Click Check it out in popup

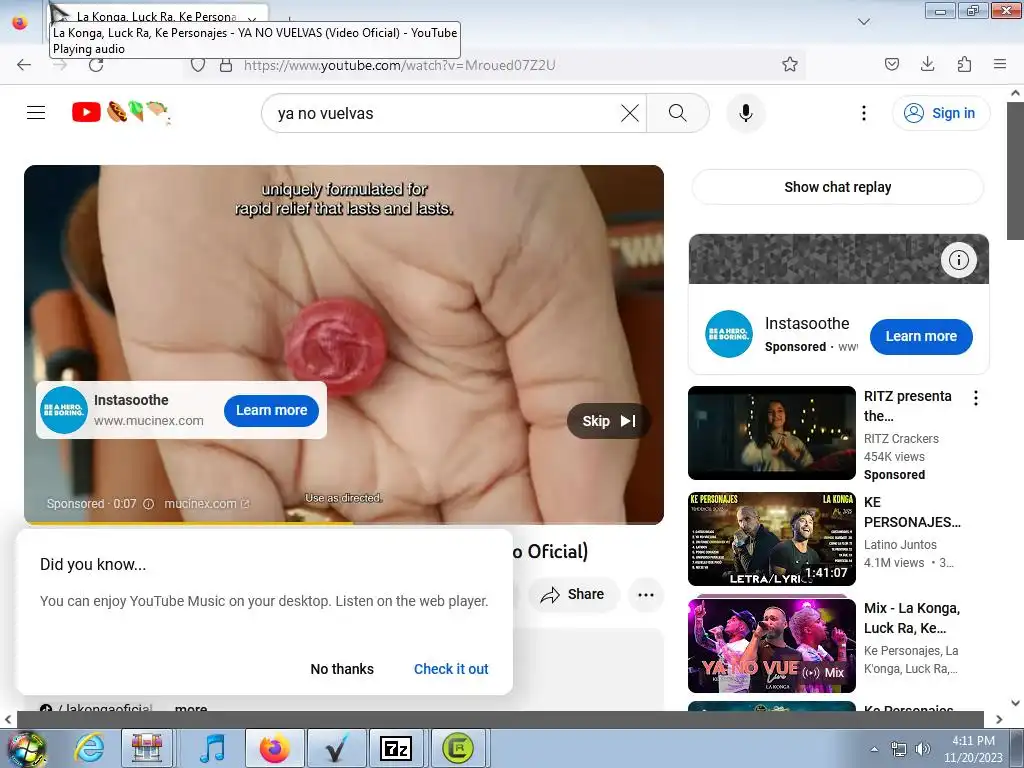pos(451,669)
